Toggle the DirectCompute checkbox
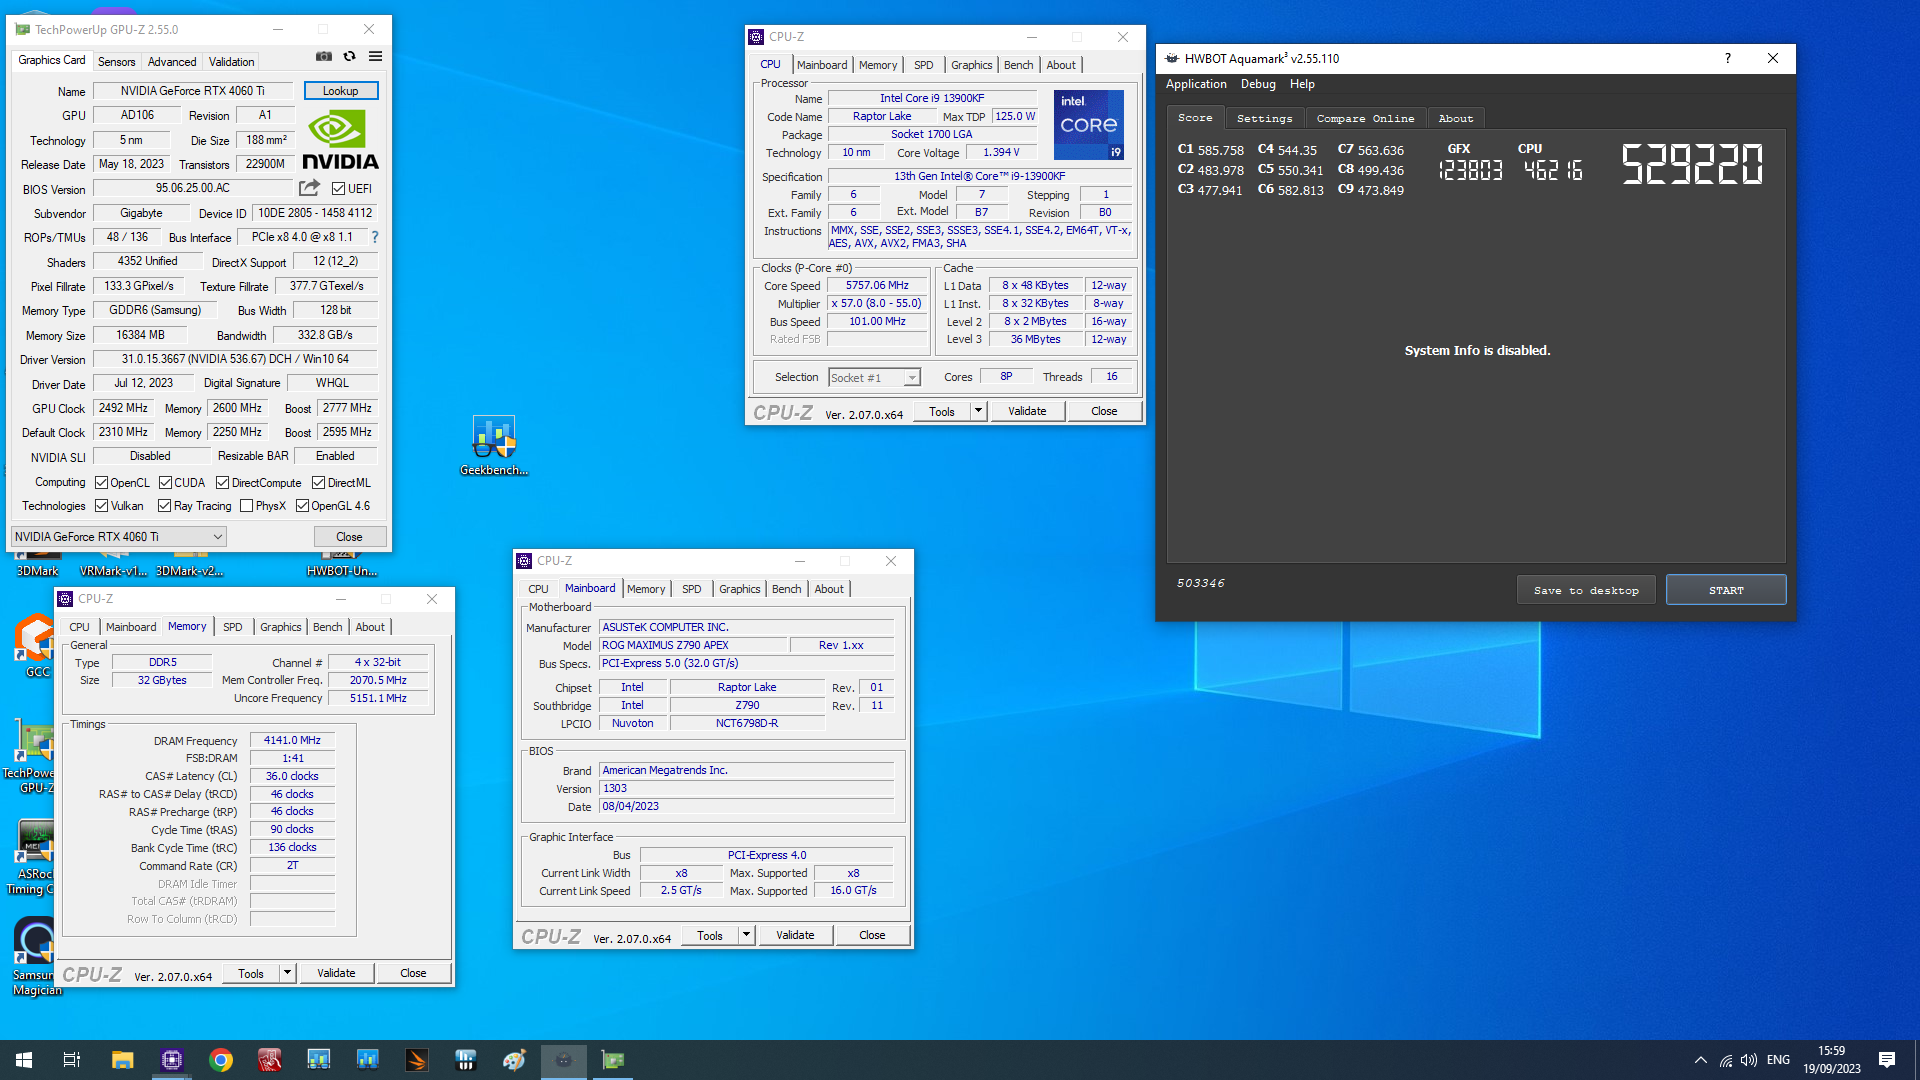The width and height of the screenshot is (1920, 1080). pos(223,482)
